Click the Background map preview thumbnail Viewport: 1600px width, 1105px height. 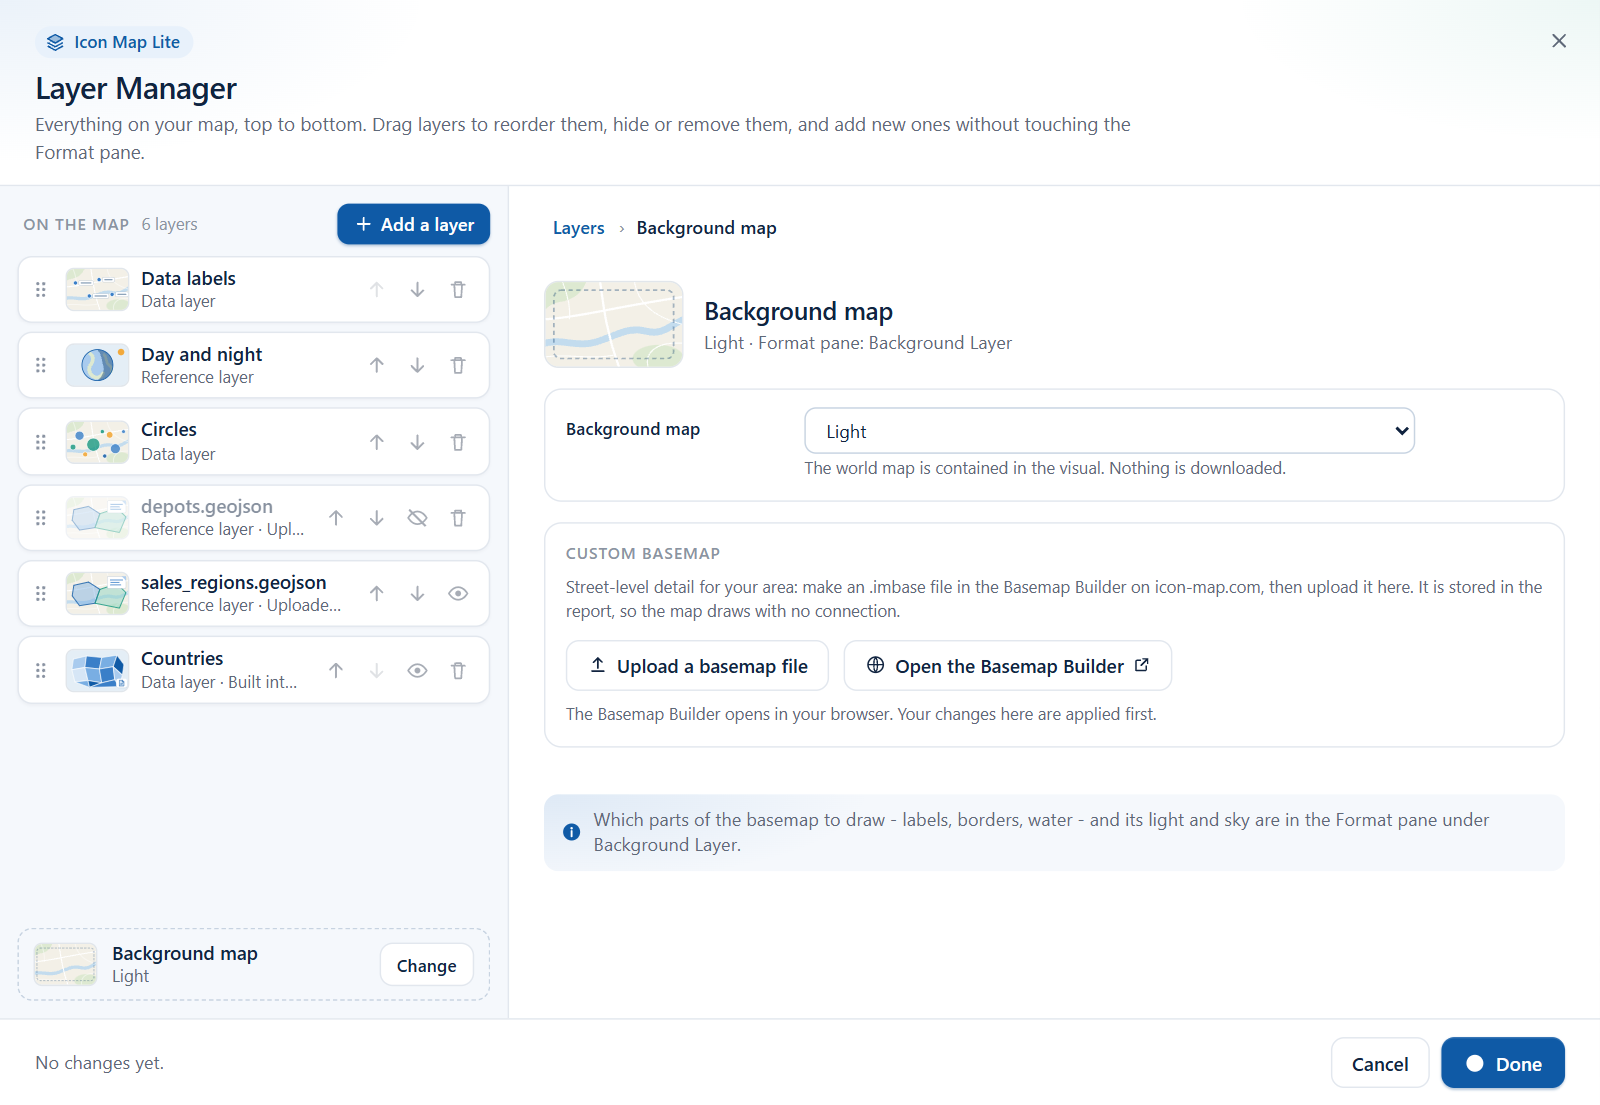614,324
